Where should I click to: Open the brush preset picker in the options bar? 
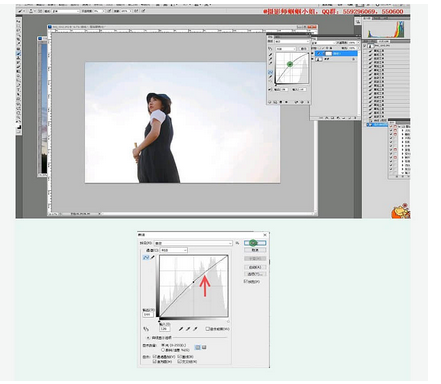tap(32, 11)
